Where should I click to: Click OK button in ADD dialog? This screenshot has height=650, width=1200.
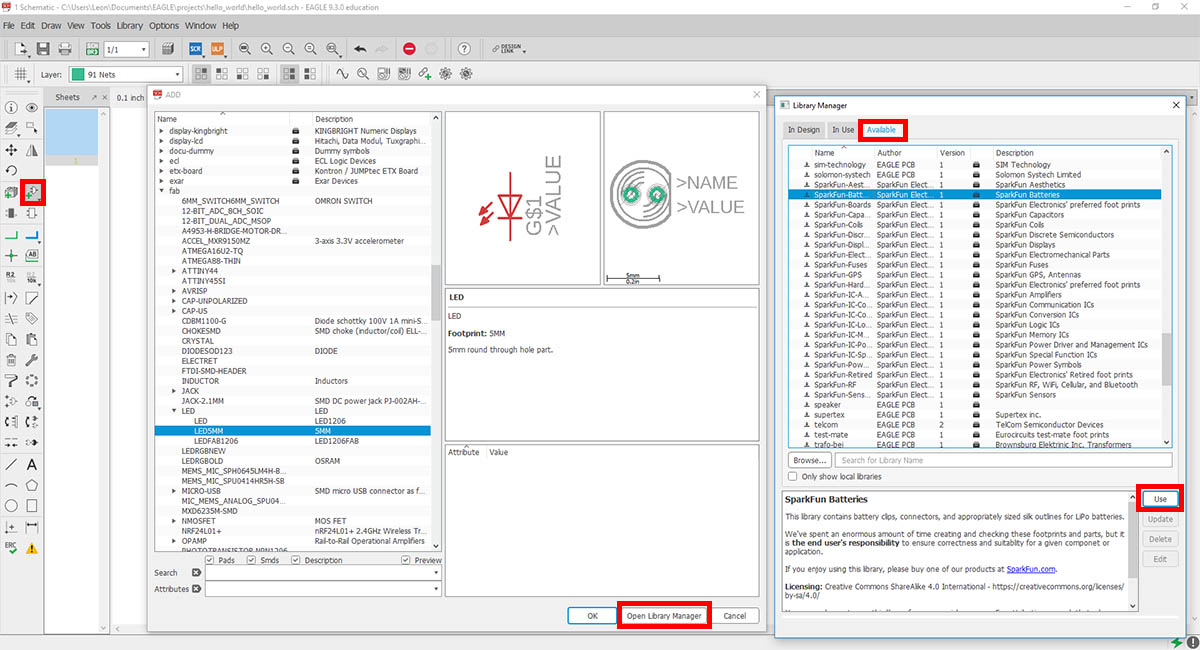(592, 616)
